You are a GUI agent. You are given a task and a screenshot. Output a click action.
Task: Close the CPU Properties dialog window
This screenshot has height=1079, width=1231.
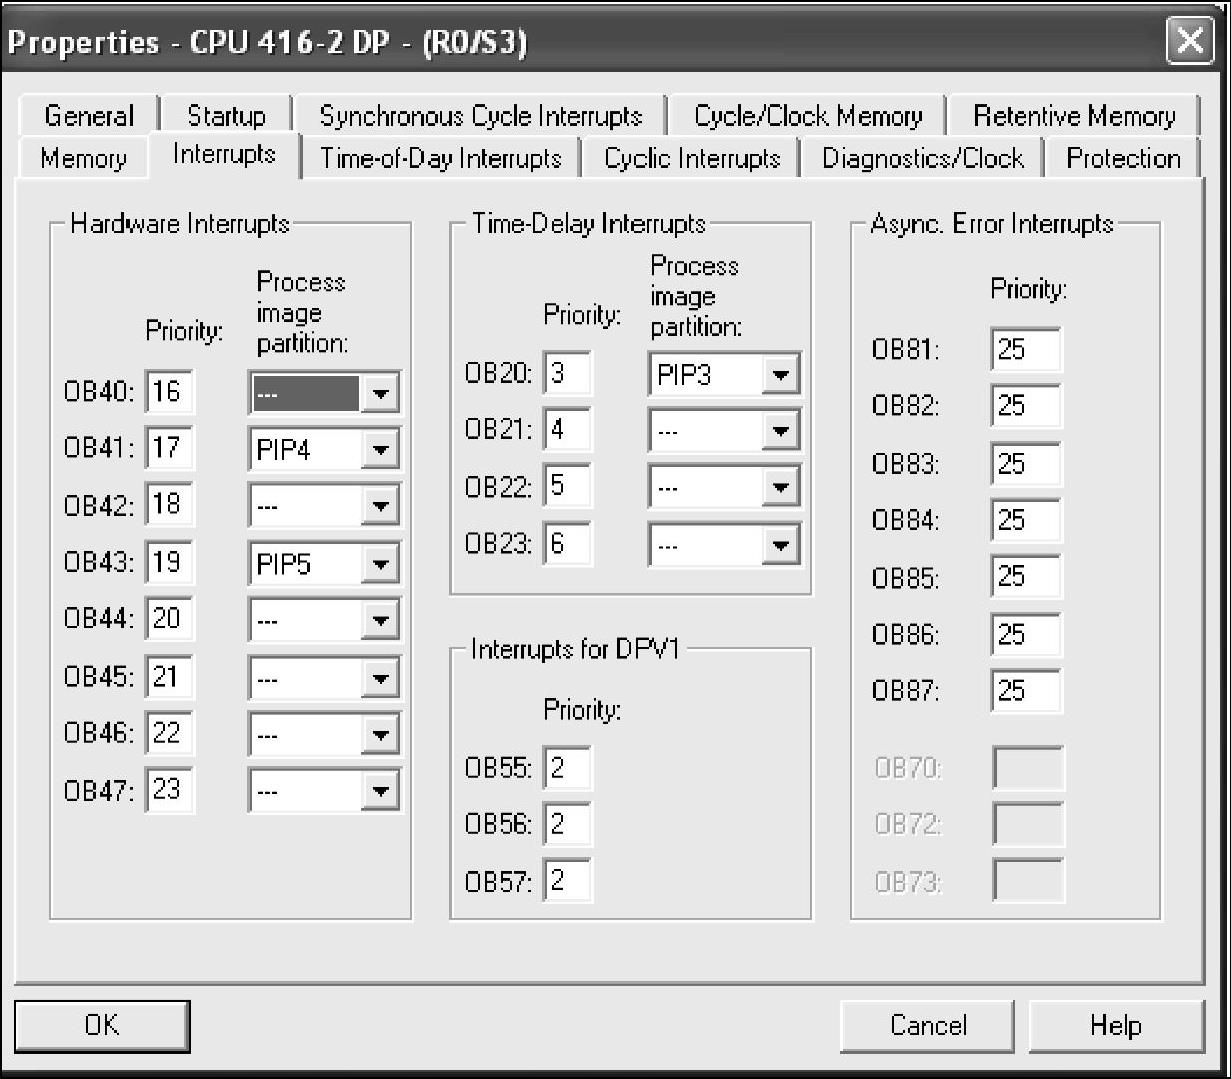click(x=1189, y=41)
